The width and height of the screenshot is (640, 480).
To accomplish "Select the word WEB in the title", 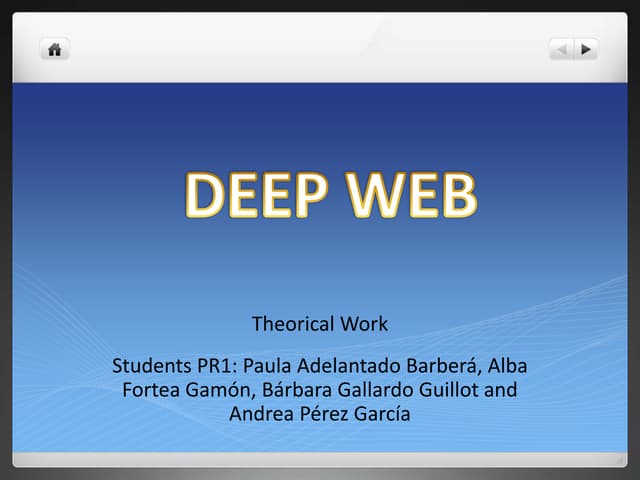I will [x=410, y=196].
